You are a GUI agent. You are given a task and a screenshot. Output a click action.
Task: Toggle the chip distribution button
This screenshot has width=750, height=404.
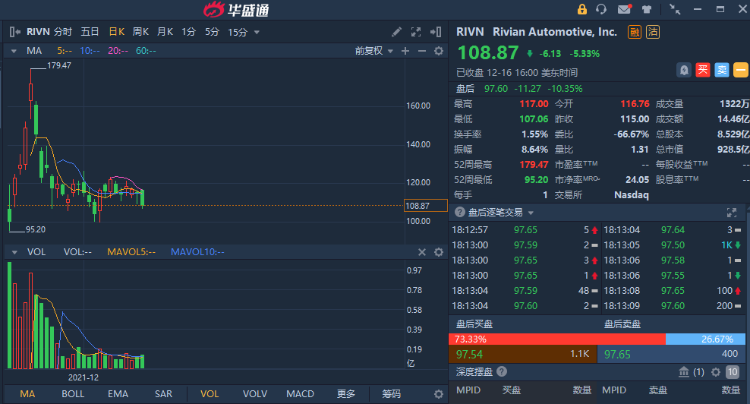tap(391, 394)
